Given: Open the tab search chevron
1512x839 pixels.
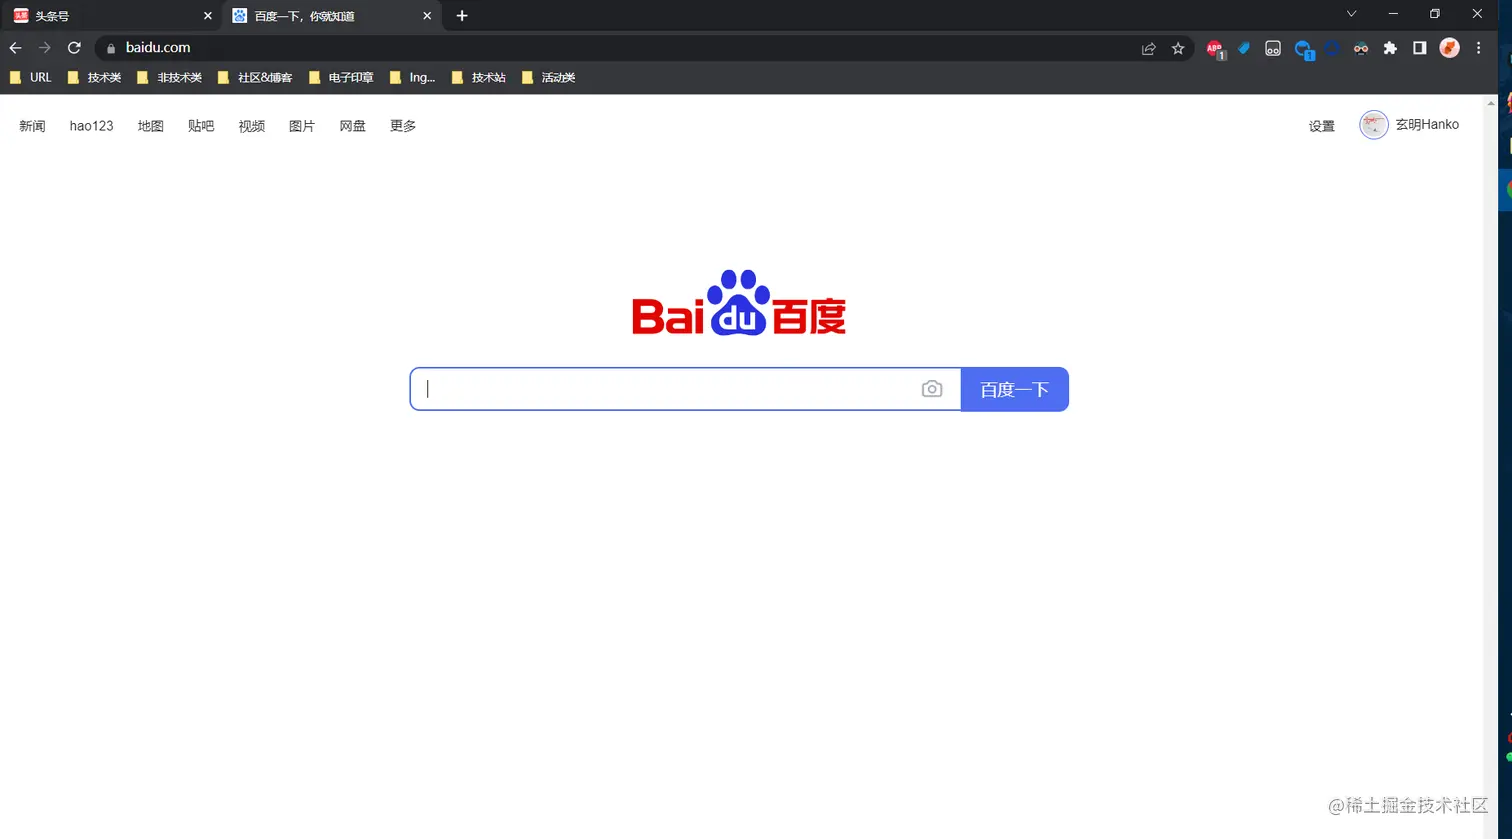Looking at the screenshot, I should point(1351,14).
